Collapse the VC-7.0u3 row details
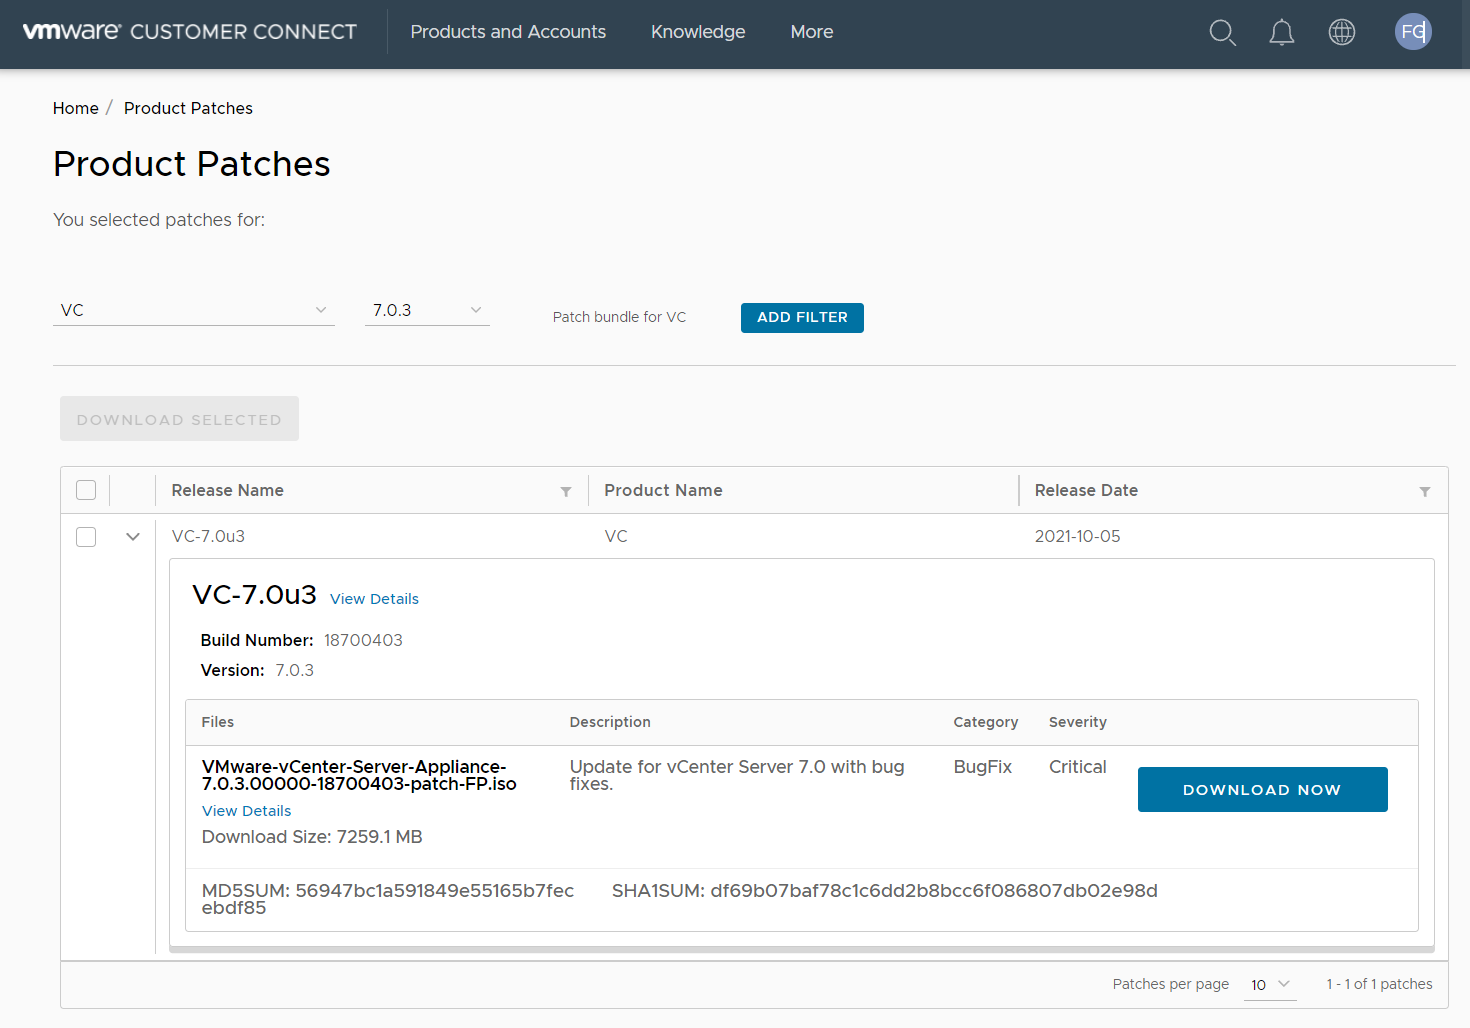The image size is (1470, 1028). 133,537
